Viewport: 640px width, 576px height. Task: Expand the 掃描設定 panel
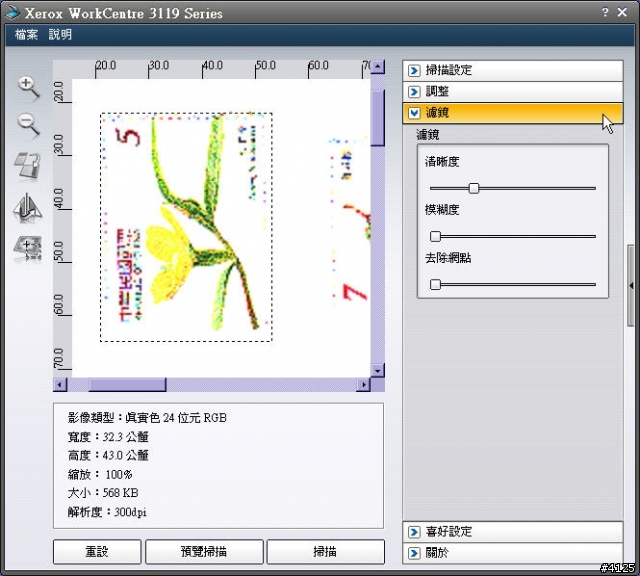pos(513,70)
